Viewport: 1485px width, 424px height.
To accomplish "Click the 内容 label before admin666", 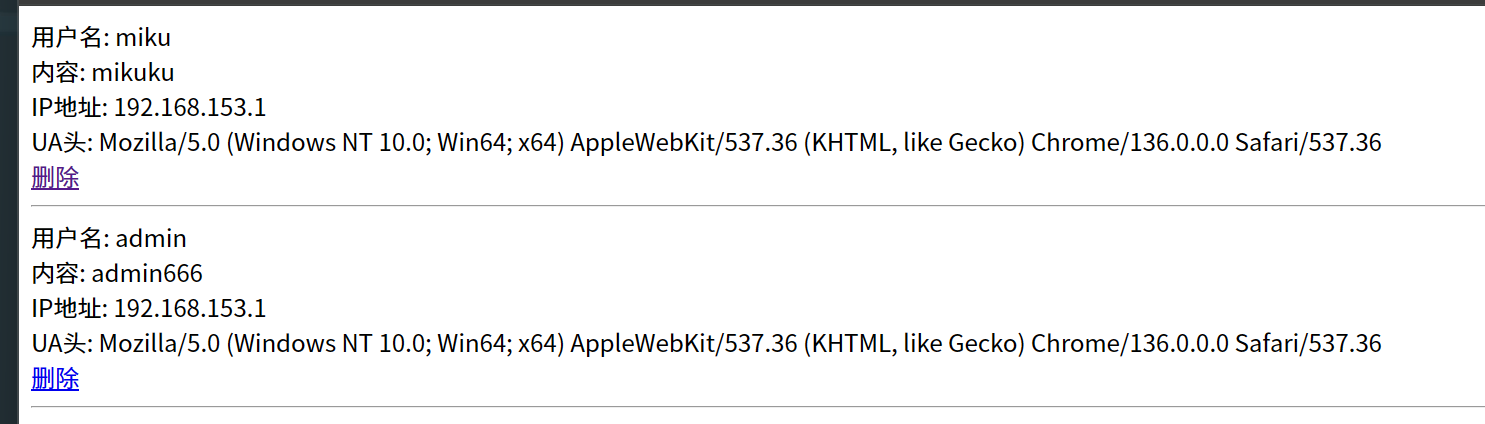I will (58, 274).
